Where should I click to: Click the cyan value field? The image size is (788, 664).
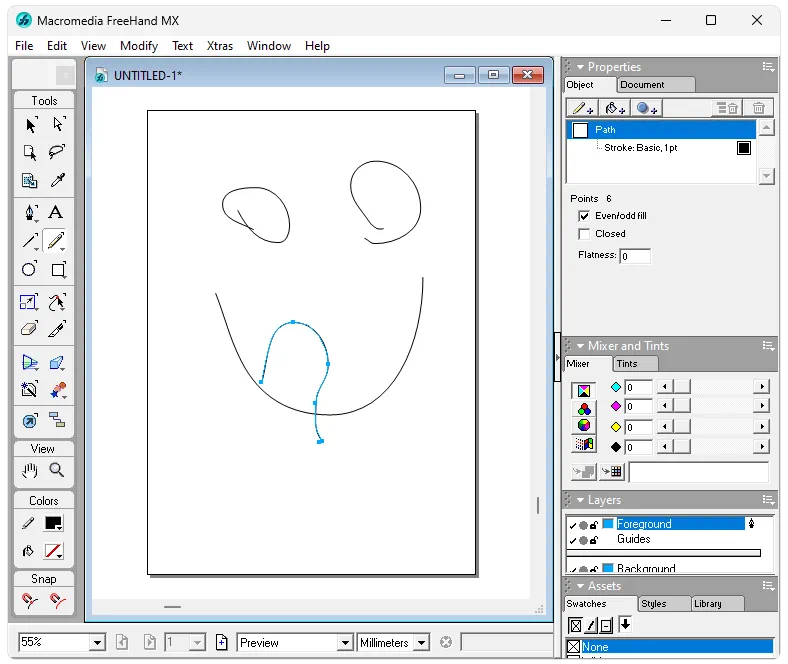tap(638, 387)
